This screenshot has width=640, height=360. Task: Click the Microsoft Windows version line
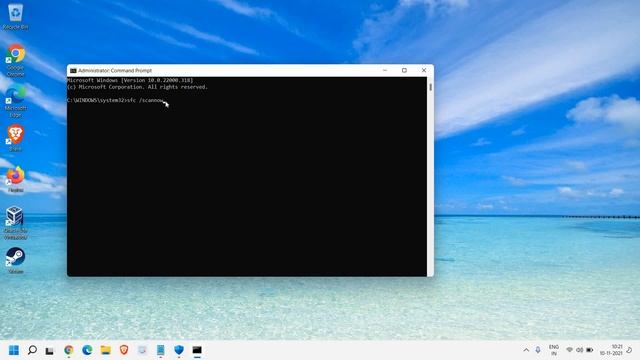coord(130,80)
